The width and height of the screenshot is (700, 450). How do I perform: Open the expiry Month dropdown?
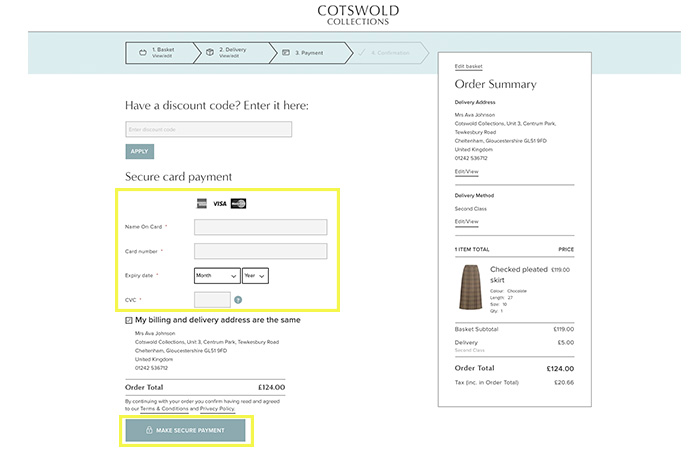click(x=217, y=275)
